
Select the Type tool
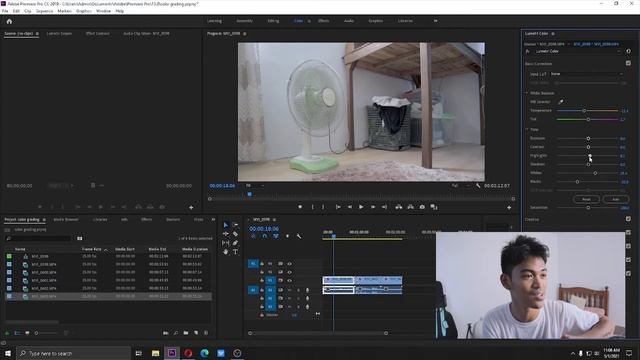(236, 252)
